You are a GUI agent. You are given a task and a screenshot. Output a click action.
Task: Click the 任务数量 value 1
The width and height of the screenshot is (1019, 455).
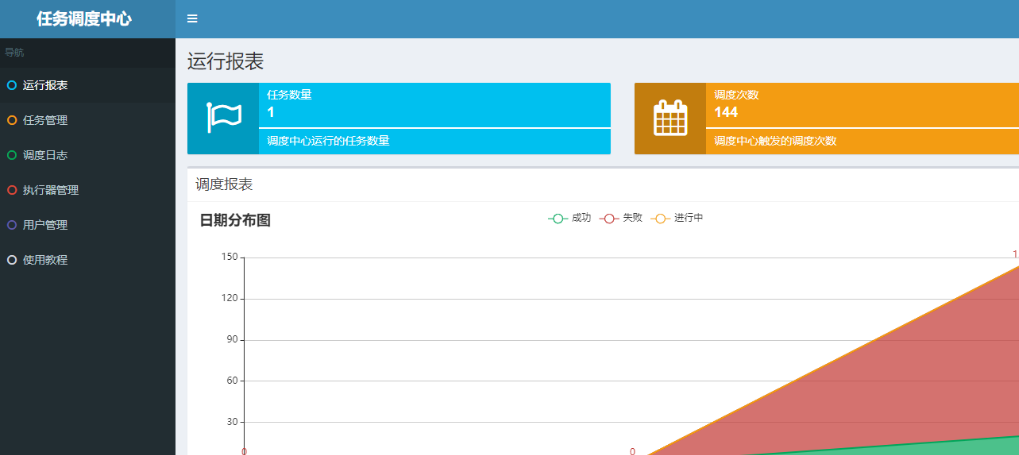tap(270, 112)
